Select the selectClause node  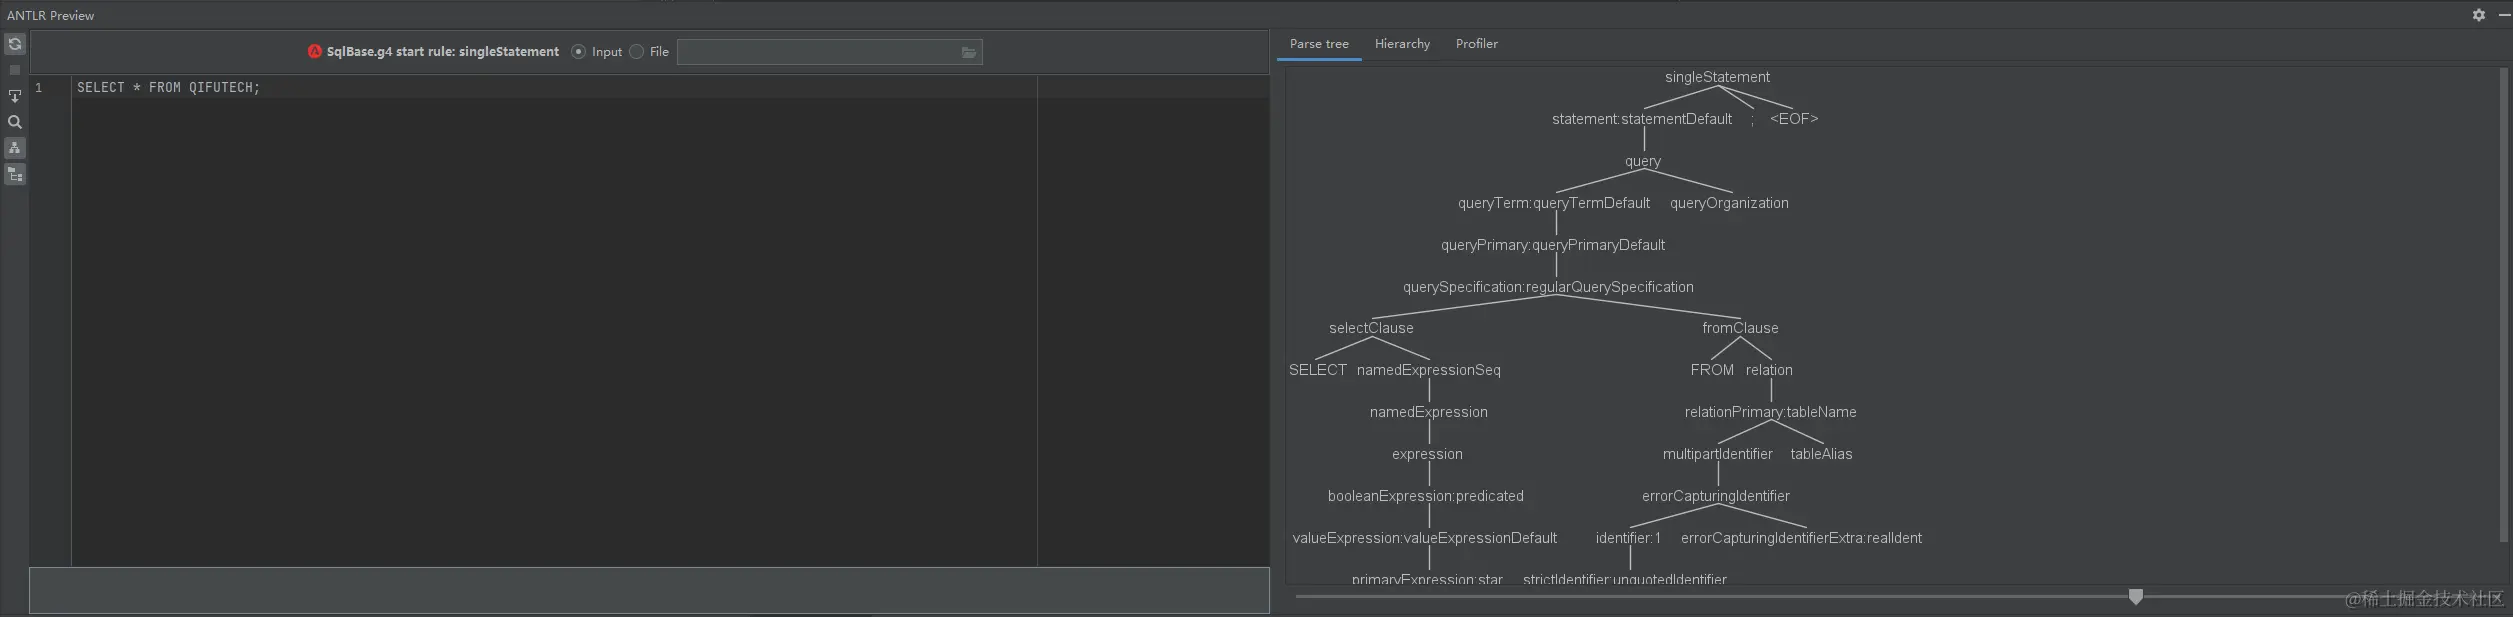[1371, 328]
